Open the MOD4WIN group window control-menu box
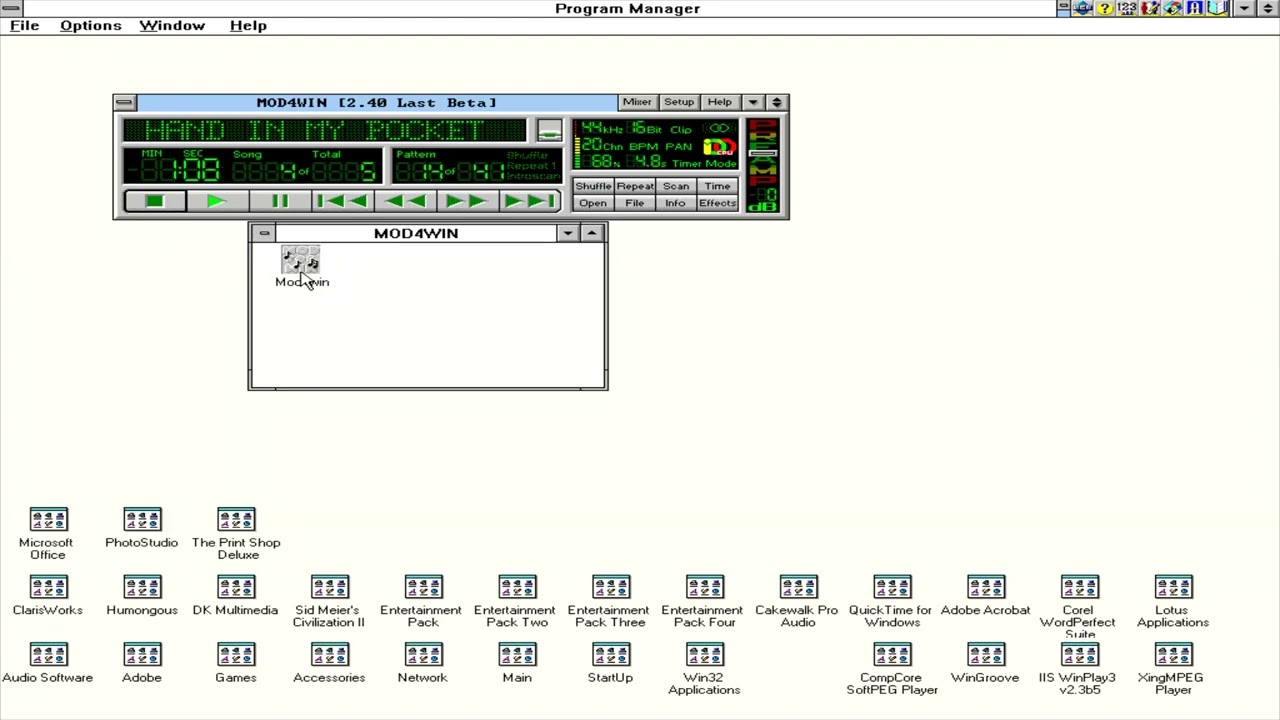 point(264,233)
